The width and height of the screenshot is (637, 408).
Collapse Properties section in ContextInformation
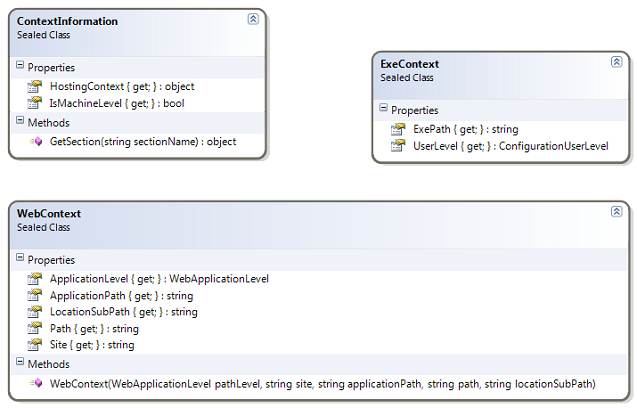click(20, 65)
